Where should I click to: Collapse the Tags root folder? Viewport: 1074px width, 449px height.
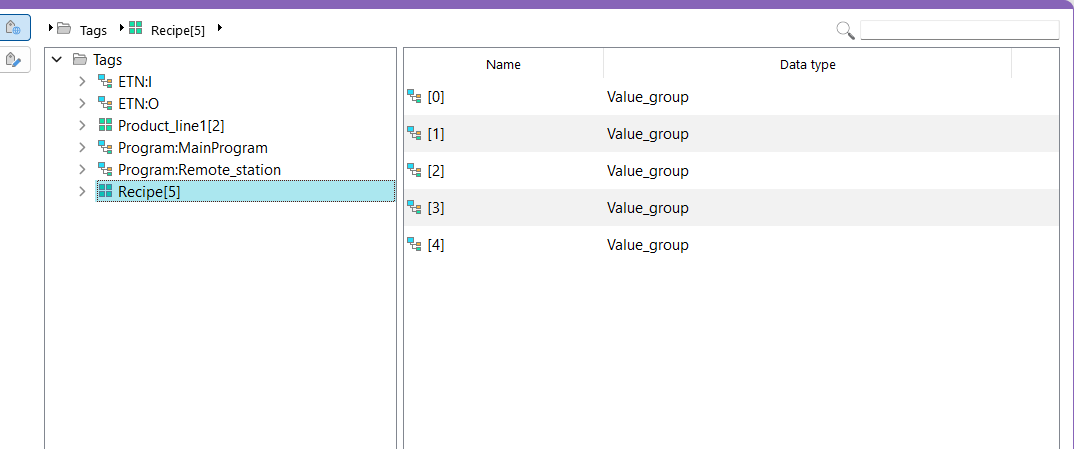57,60
